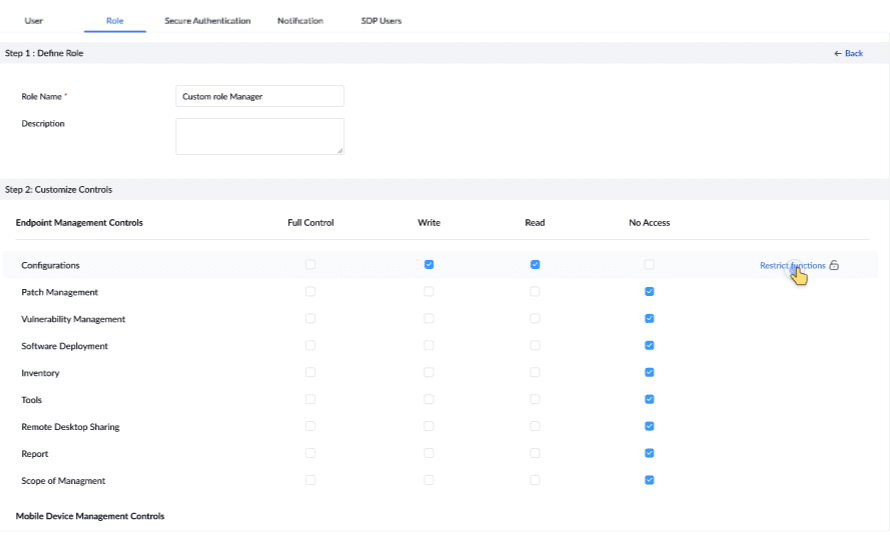
Task: Click the Back link
Action: tap(854, 53)
